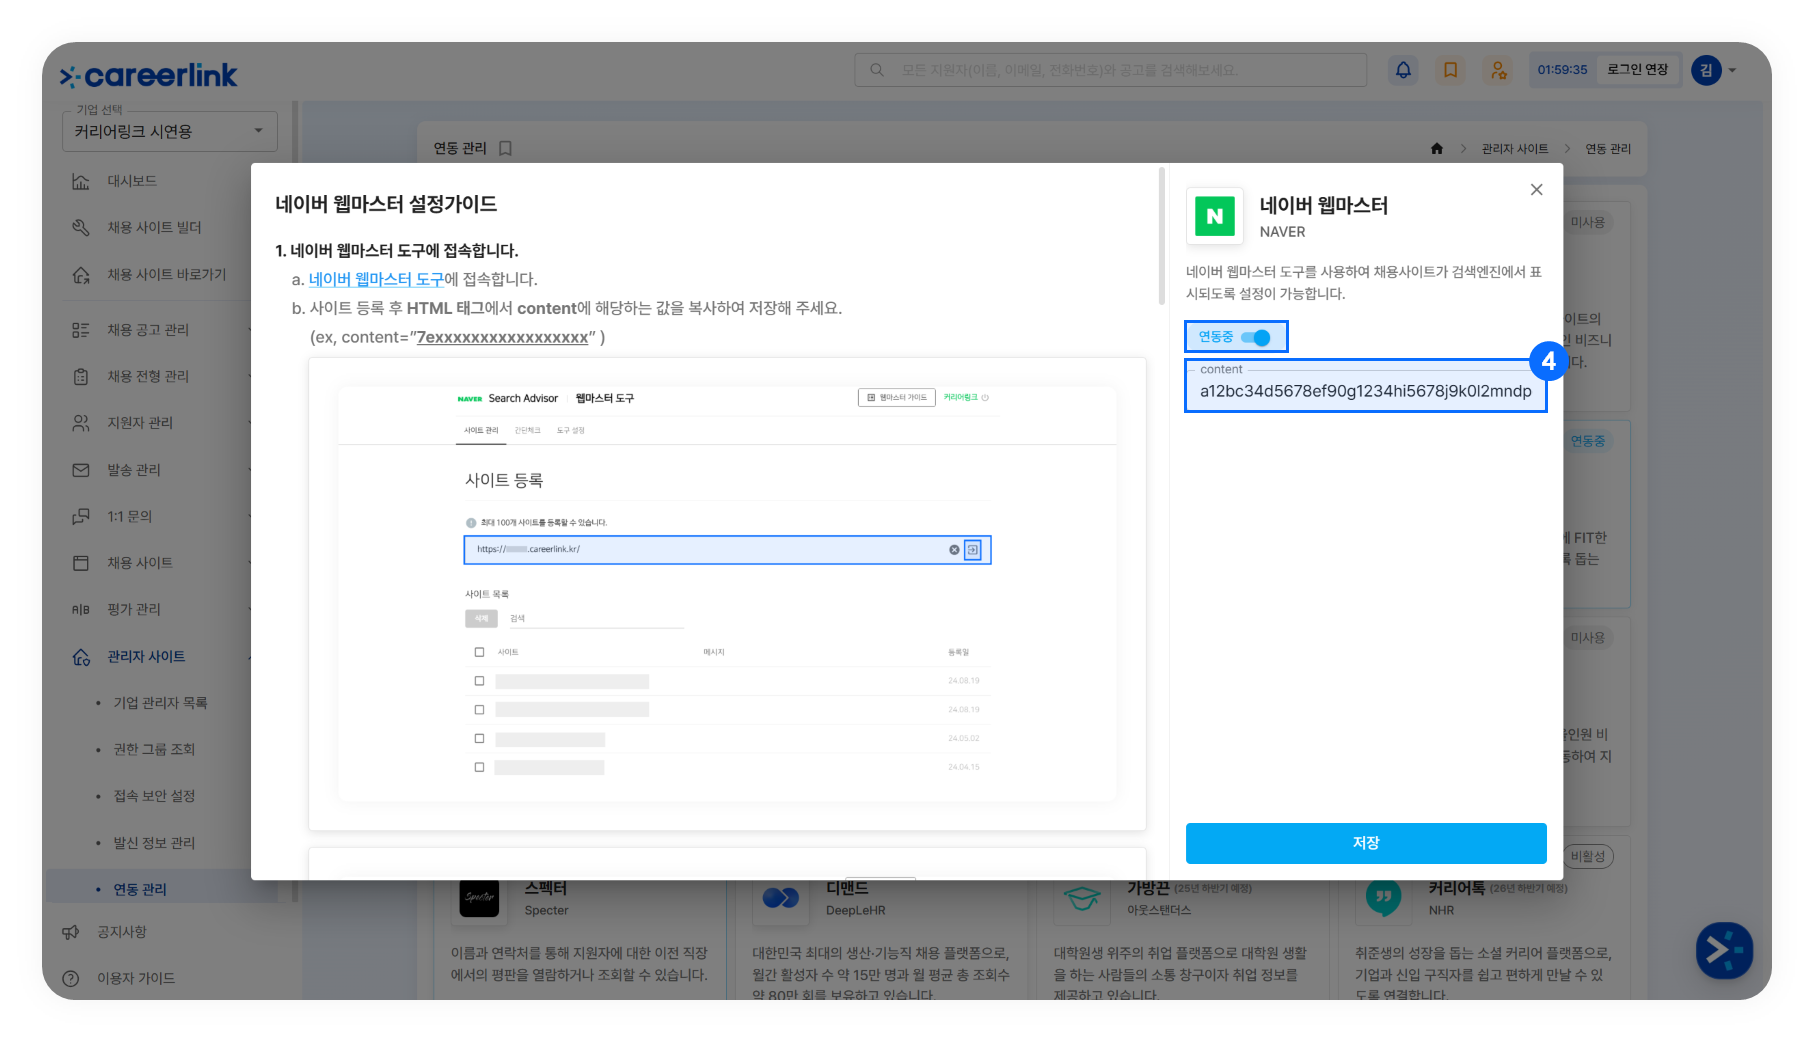The image size is (1814, 1042).
Task: Collapse 관리자 사이트 menu
Action: [146, 656]
